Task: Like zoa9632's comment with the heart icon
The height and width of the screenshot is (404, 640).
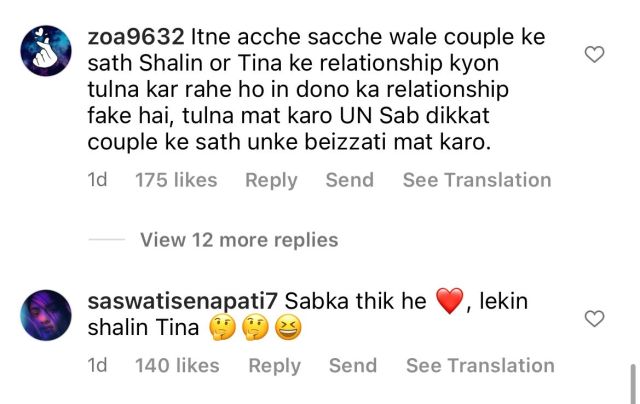Action: [594, 54]
